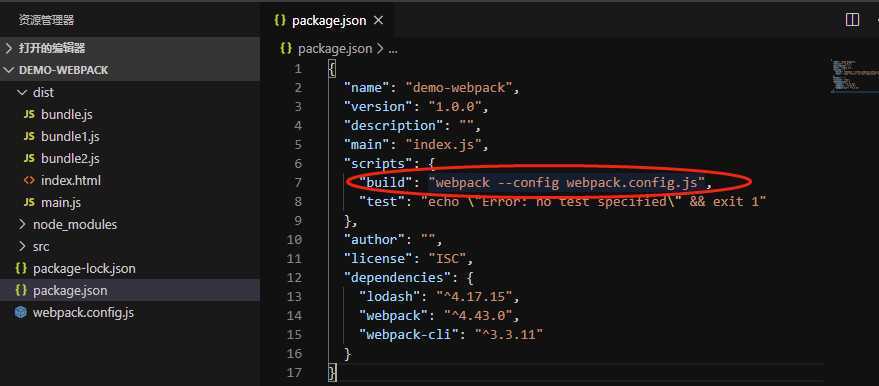This screenshot has width=879, height=386.
Task: Expand the node_modules folder
Action: [130, 225]
